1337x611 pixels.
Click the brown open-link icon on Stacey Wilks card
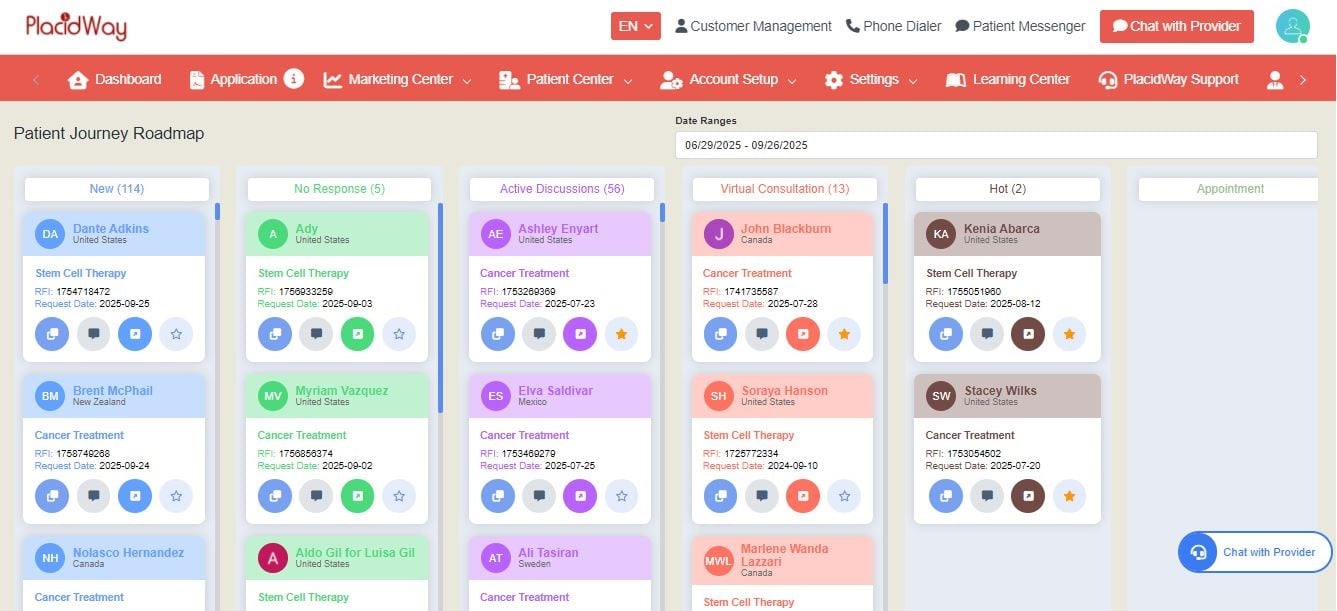point(1028,496)
